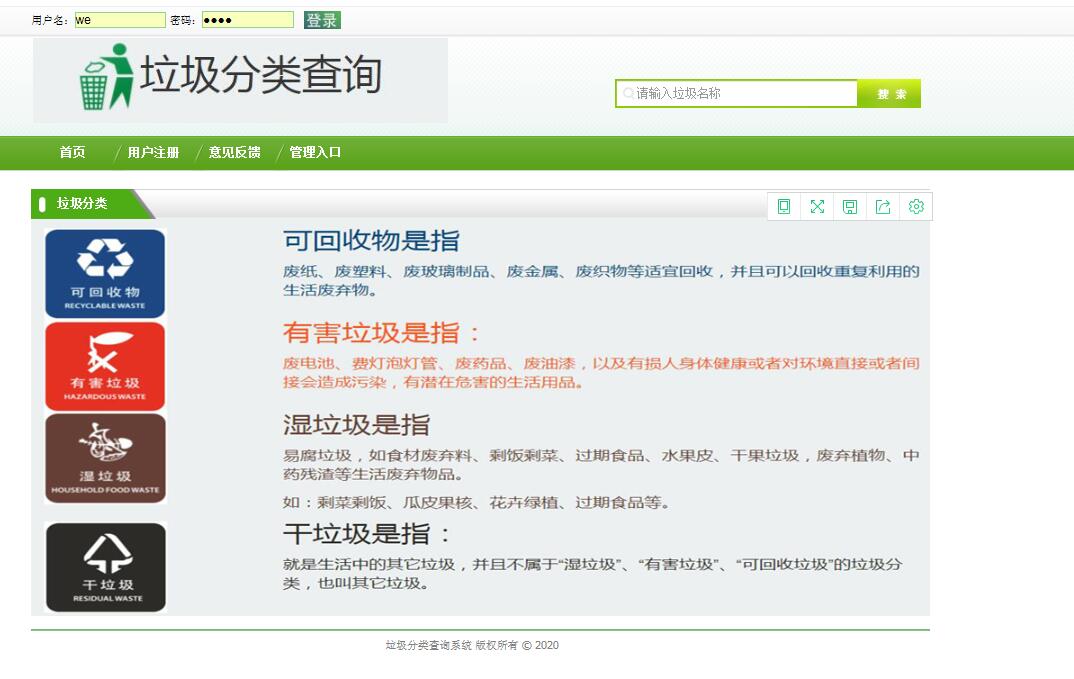Click the 干垃圾是指 heading
The image size is (1074, 679).
click(x=368, y=534)
